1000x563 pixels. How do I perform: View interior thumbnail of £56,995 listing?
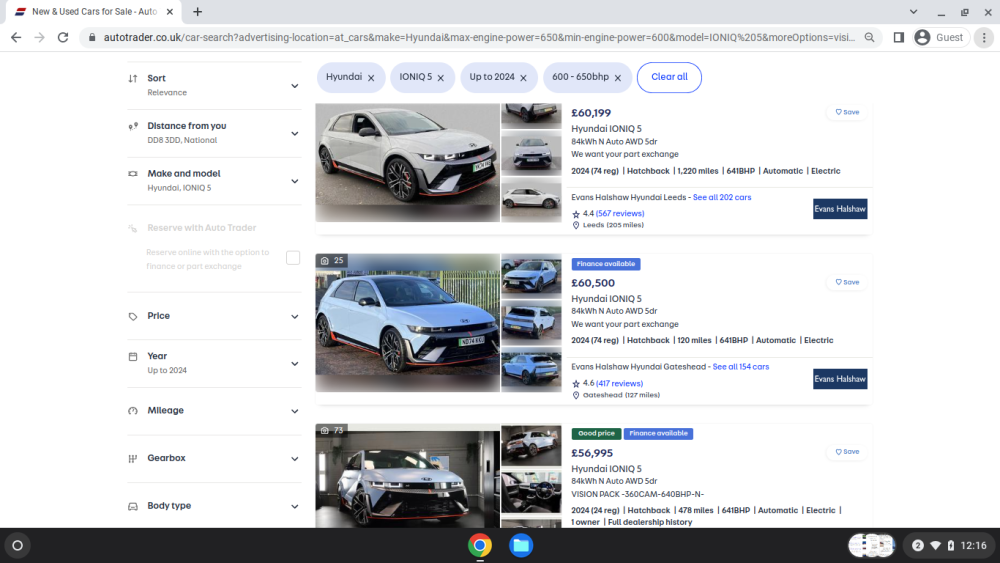pyautogui.click(x=531, y=492)
